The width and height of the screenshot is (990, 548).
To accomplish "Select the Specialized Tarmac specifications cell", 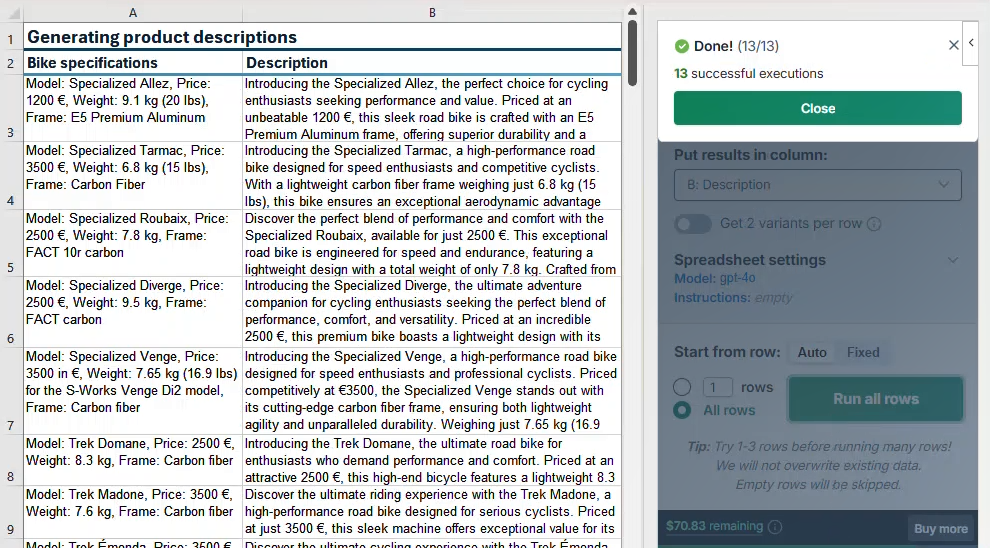I will [x=133, y=175].
